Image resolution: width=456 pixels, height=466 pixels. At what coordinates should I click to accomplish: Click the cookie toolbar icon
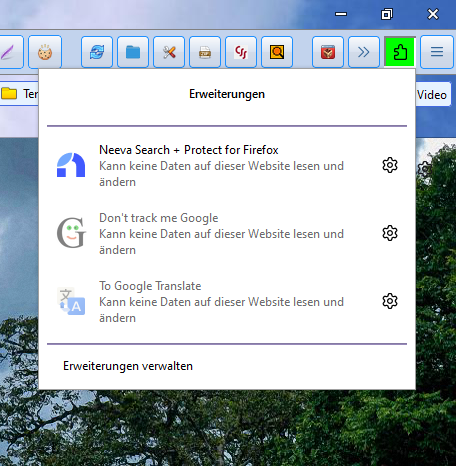tap(45, 52)
